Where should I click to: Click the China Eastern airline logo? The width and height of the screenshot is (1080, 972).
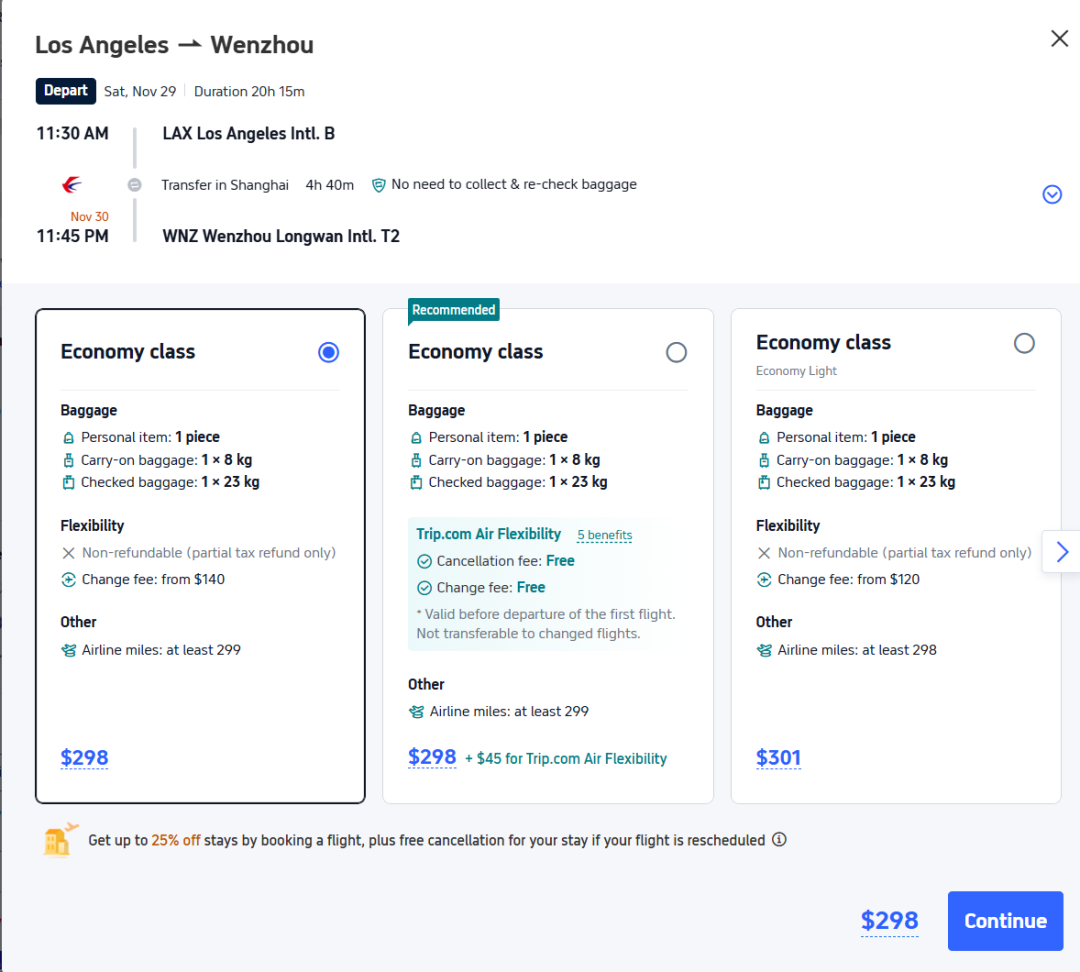coord(71,185)
